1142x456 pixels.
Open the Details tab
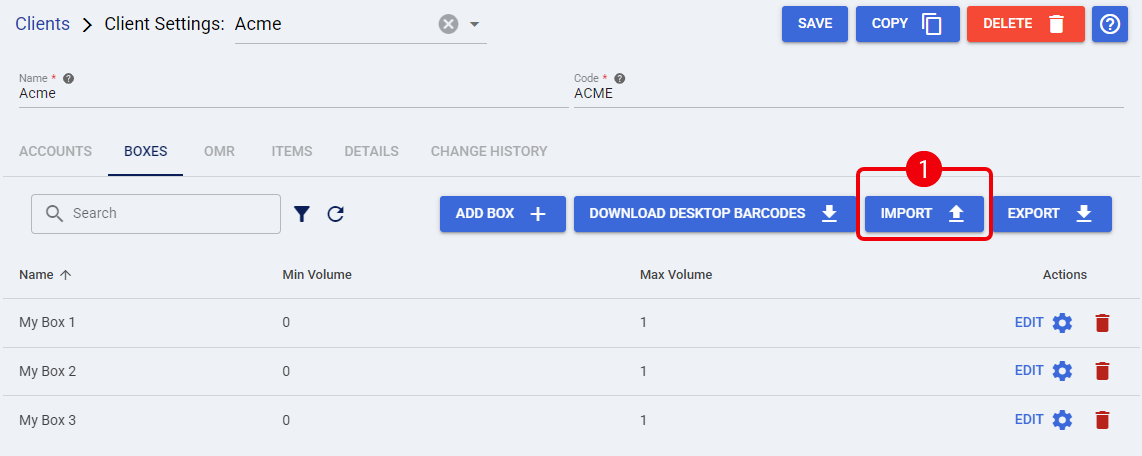tap(371, 152)
